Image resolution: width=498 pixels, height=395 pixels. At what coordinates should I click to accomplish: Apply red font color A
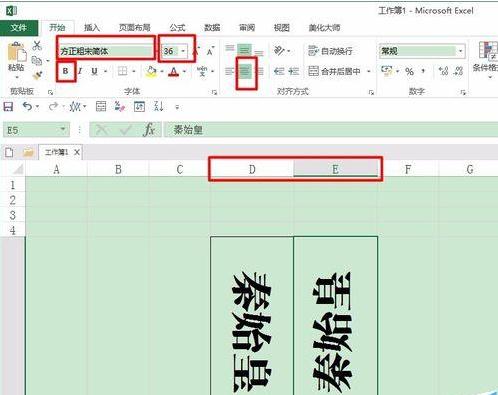point(173,71)
